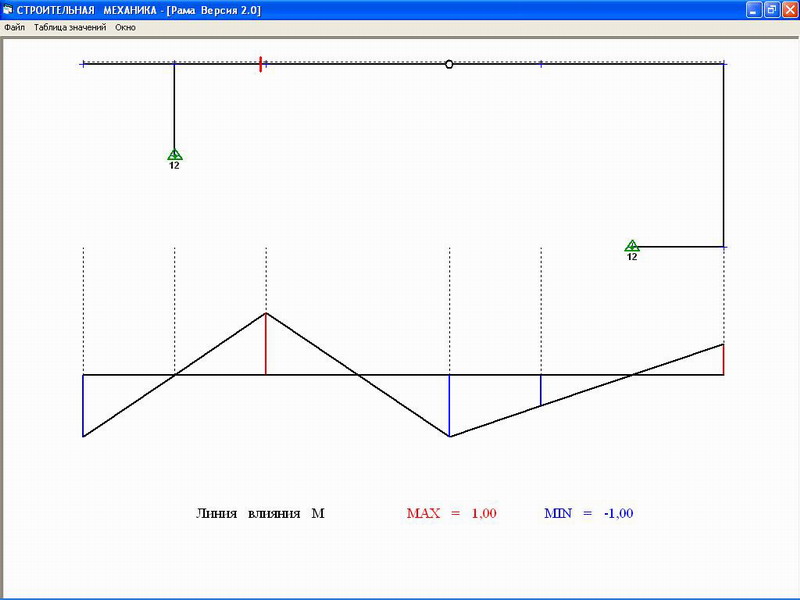Image resolution: width=800 pixels, height=600 pixels.
Task: Close the Строительная механика window
Action: coord(789,10)
